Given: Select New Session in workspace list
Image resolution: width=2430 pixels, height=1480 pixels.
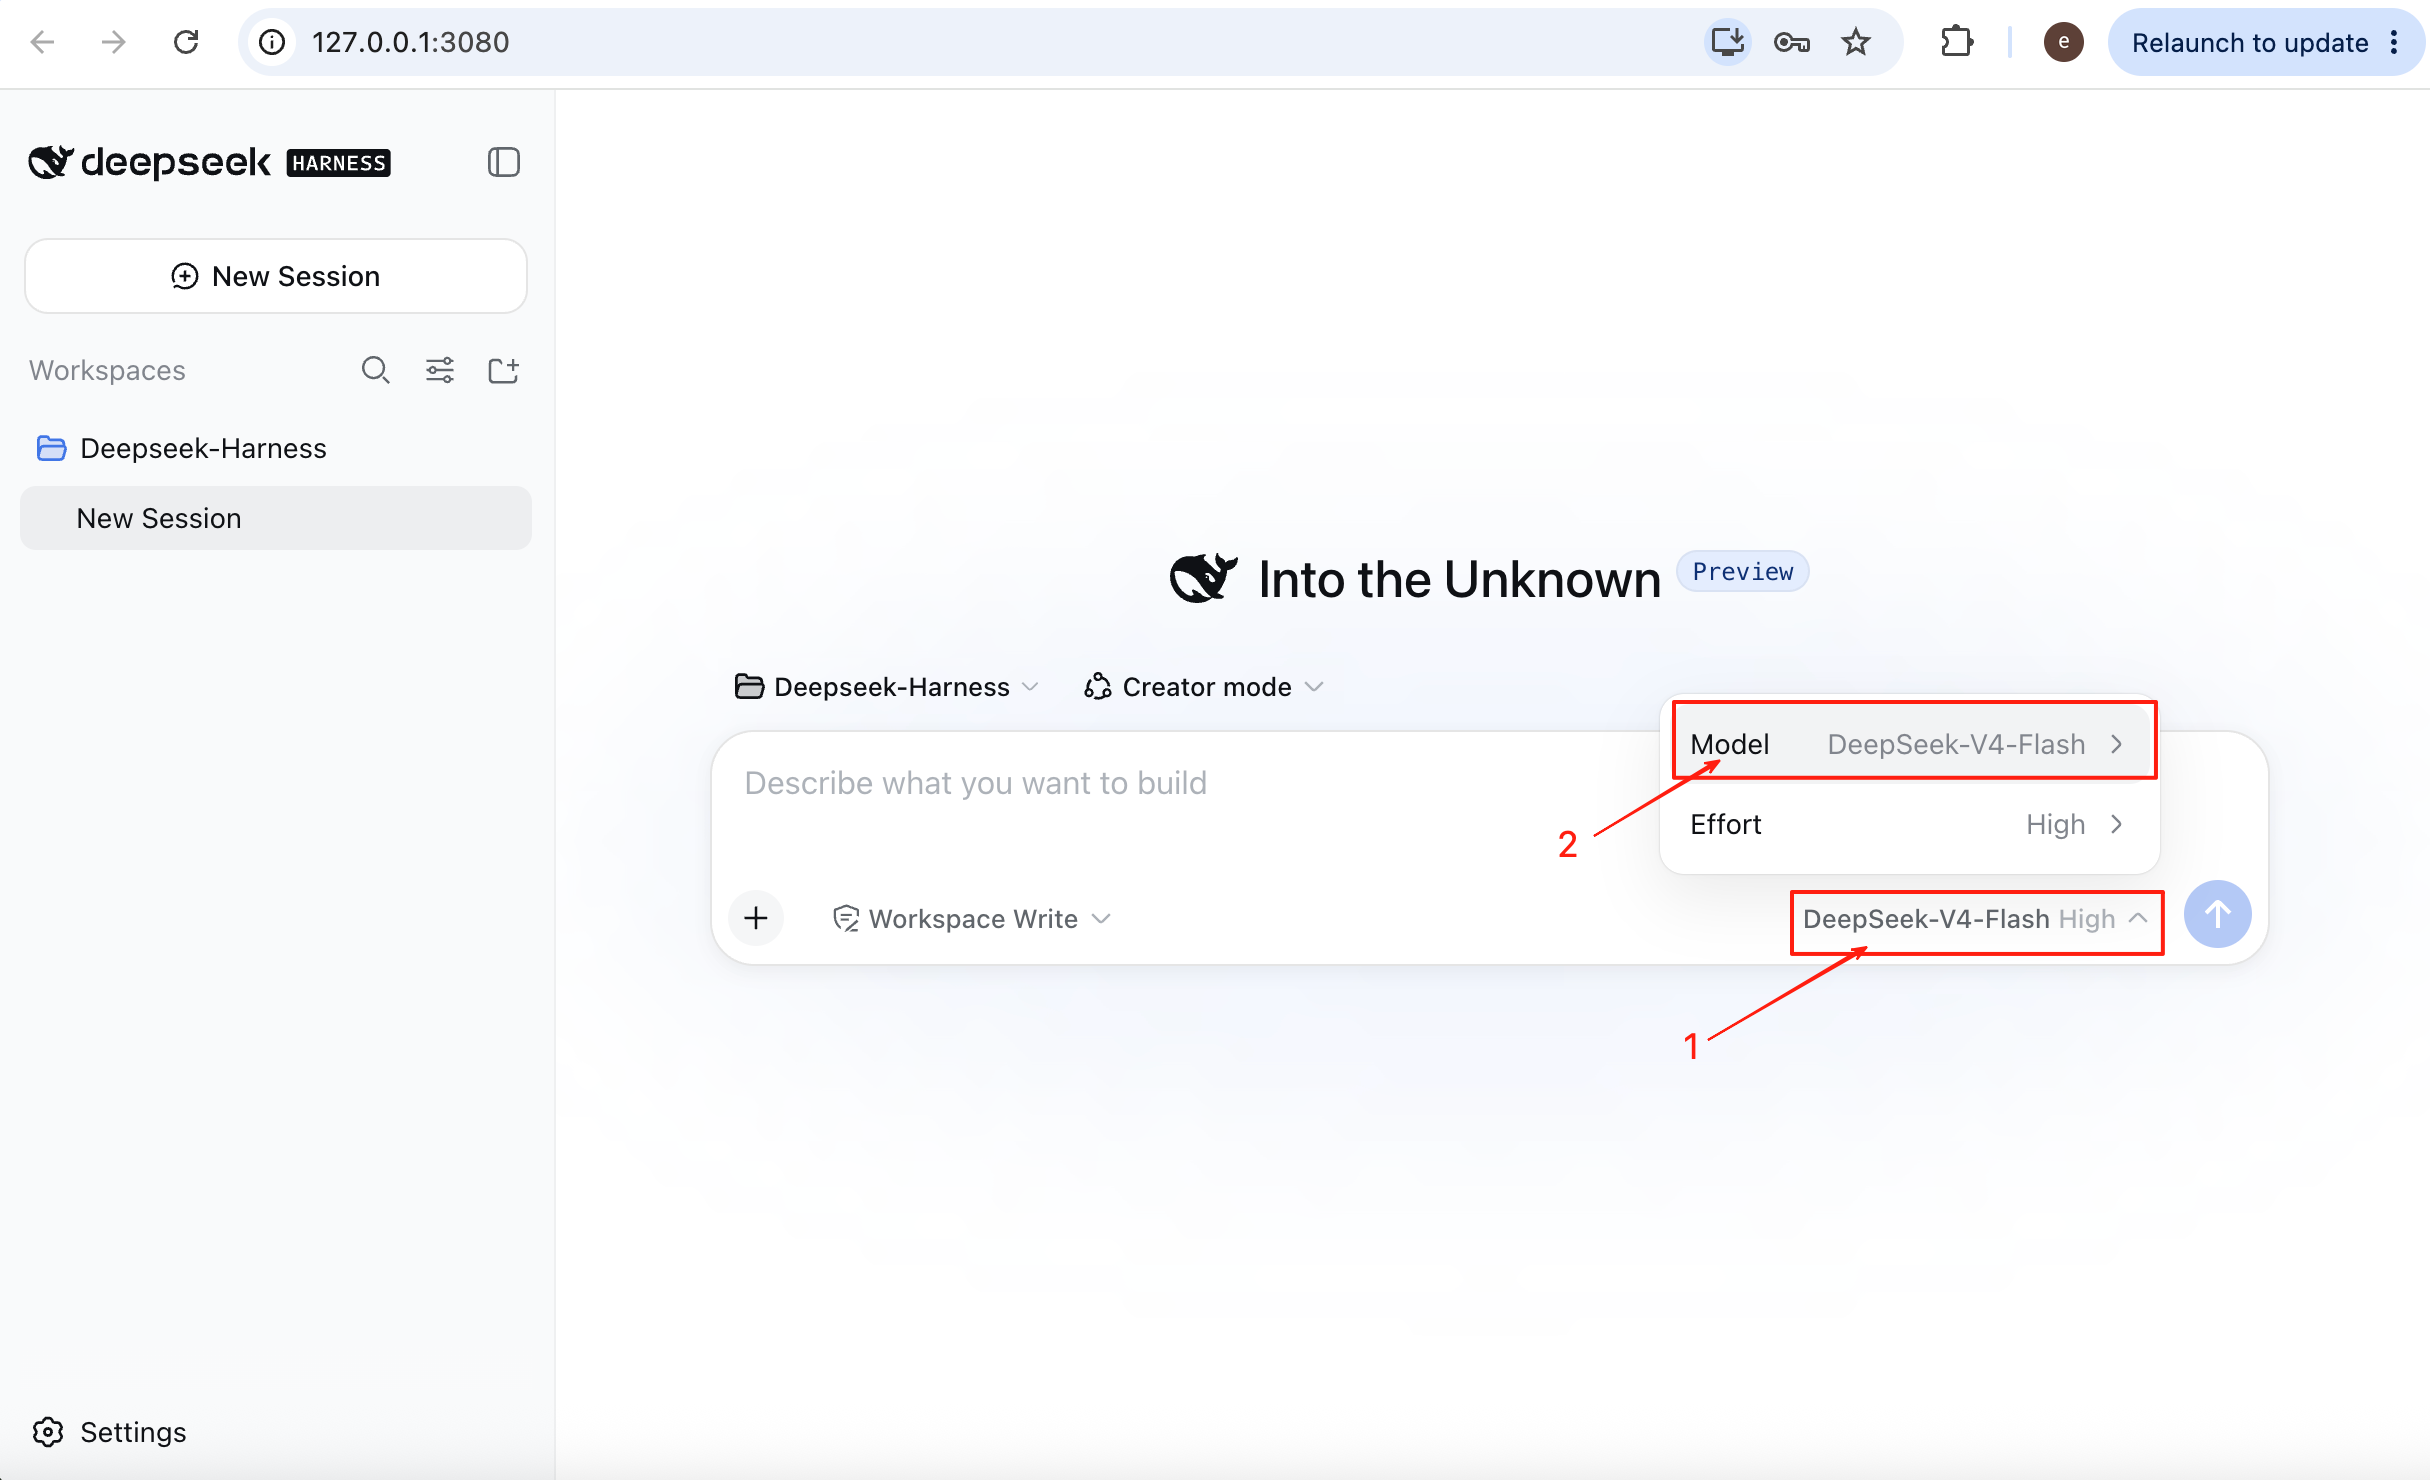Looking at the screenshot, I should (276, 518).
